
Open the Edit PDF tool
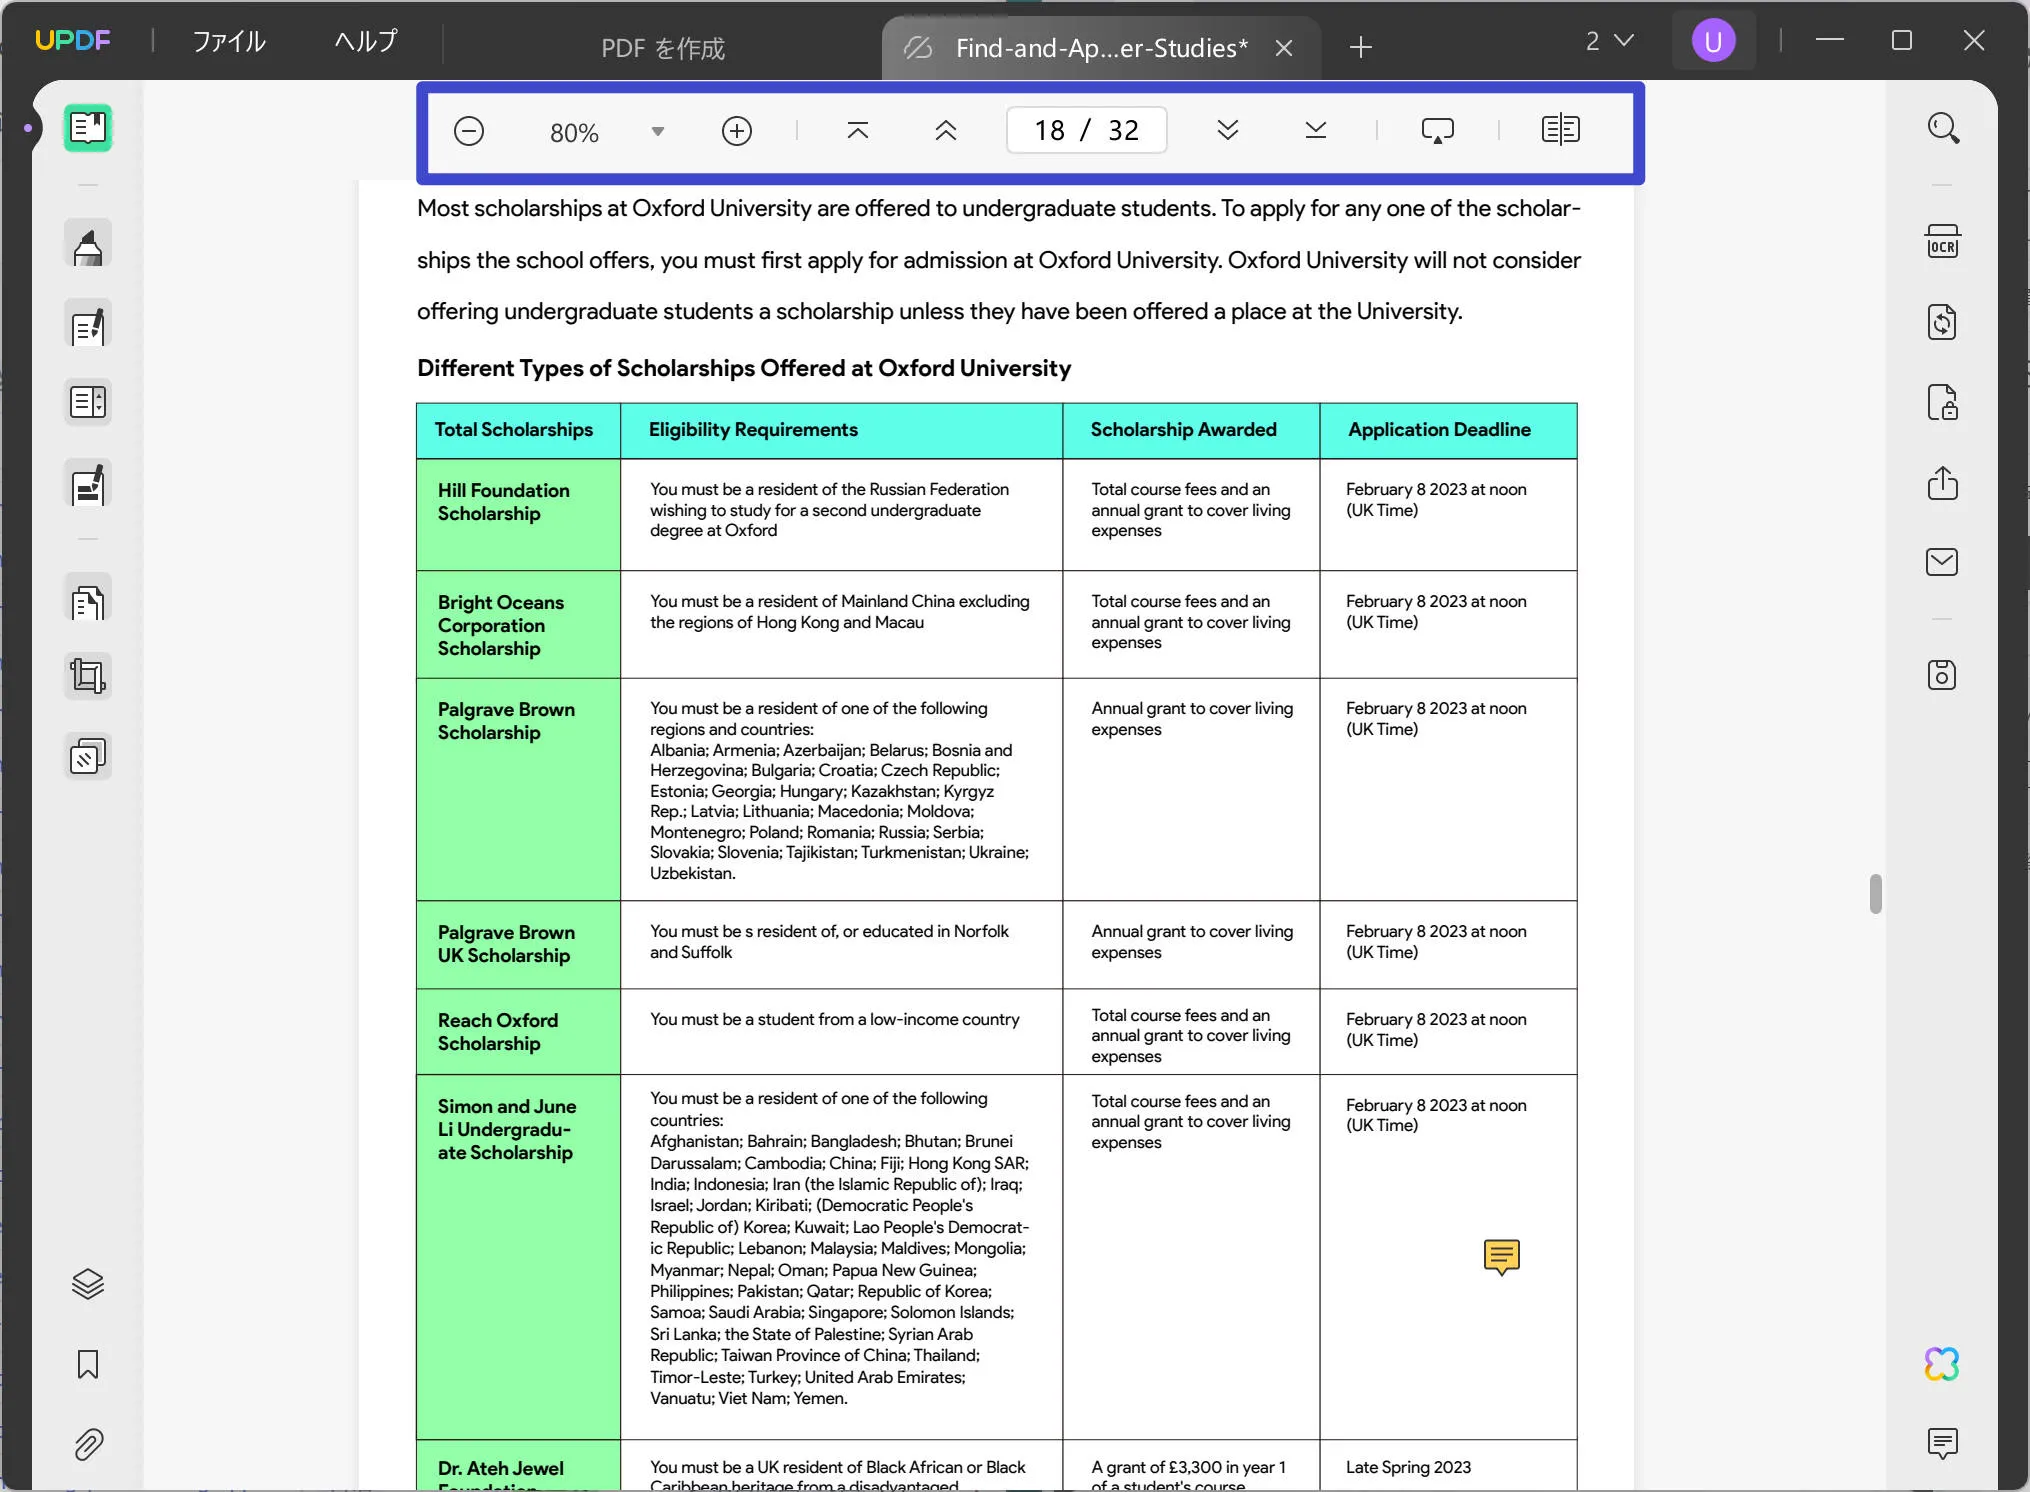tap(88, 325)
